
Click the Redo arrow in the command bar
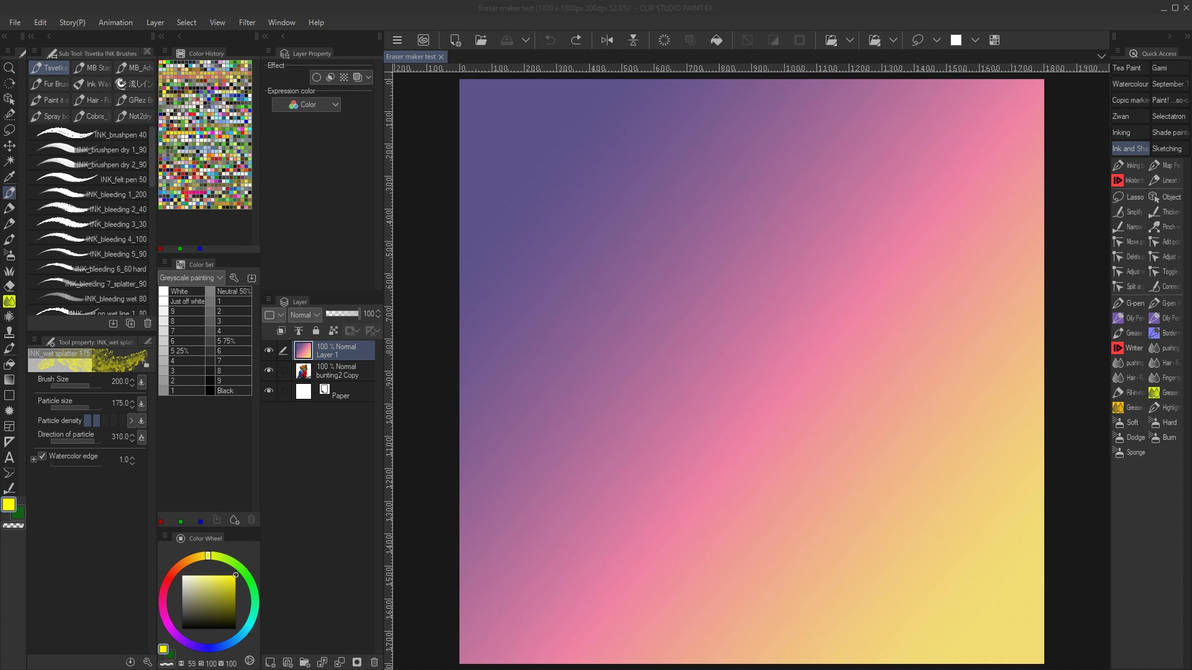click(576, 40)
